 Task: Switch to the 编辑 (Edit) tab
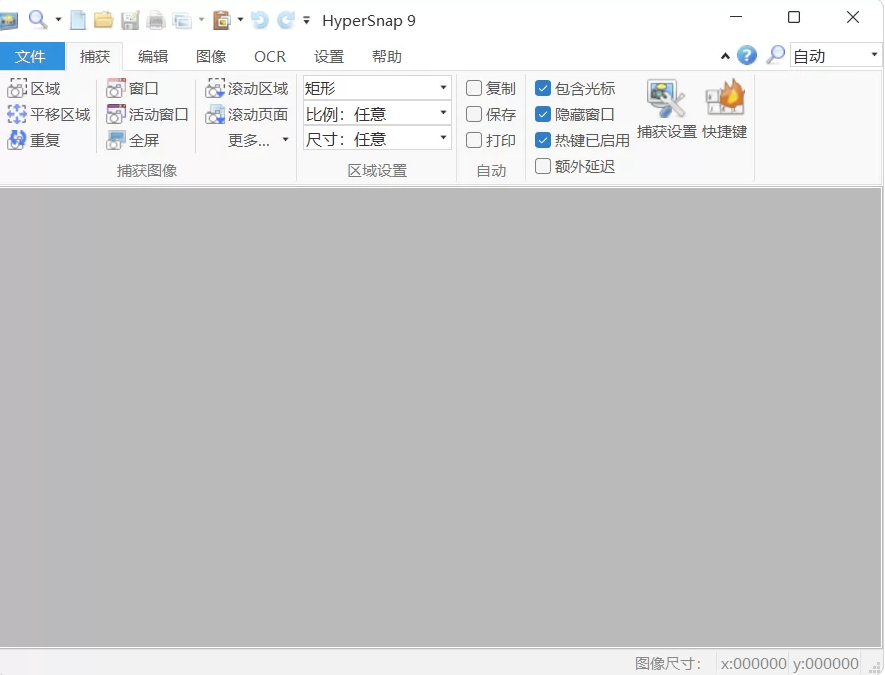coord(152,57)
